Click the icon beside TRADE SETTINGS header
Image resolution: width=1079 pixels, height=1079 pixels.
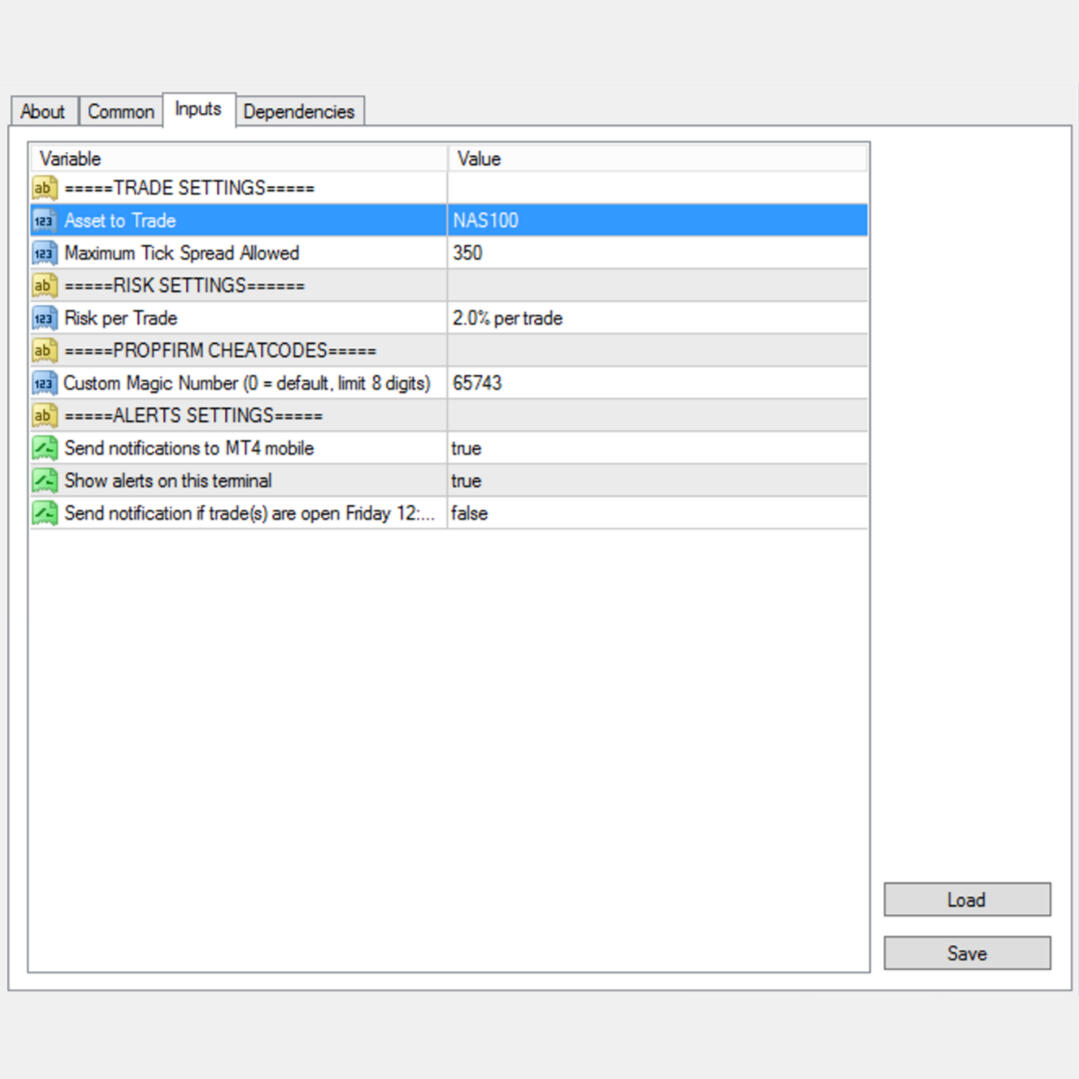pos(44,188)
